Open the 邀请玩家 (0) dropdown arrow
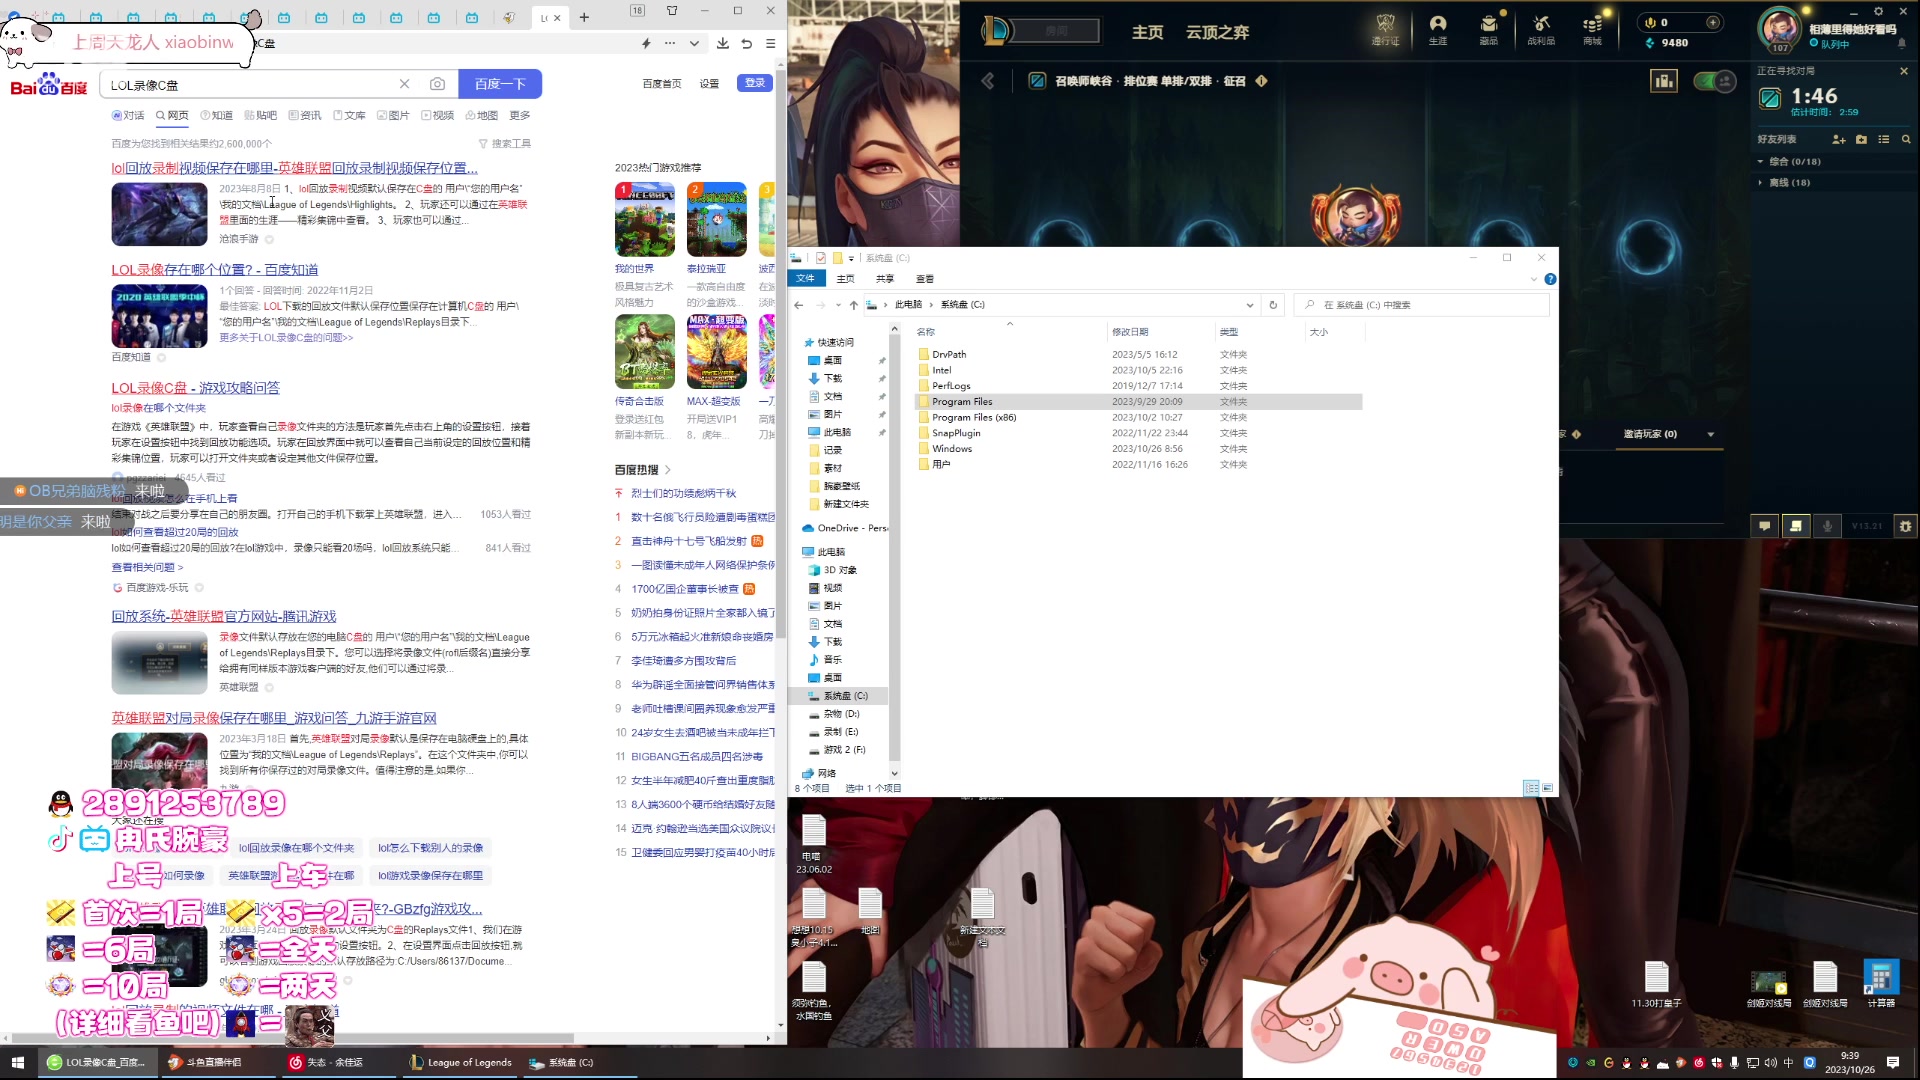The height and width of the screenshot is (1080, 1920). pyautogui.click(x=1711, y=434)
